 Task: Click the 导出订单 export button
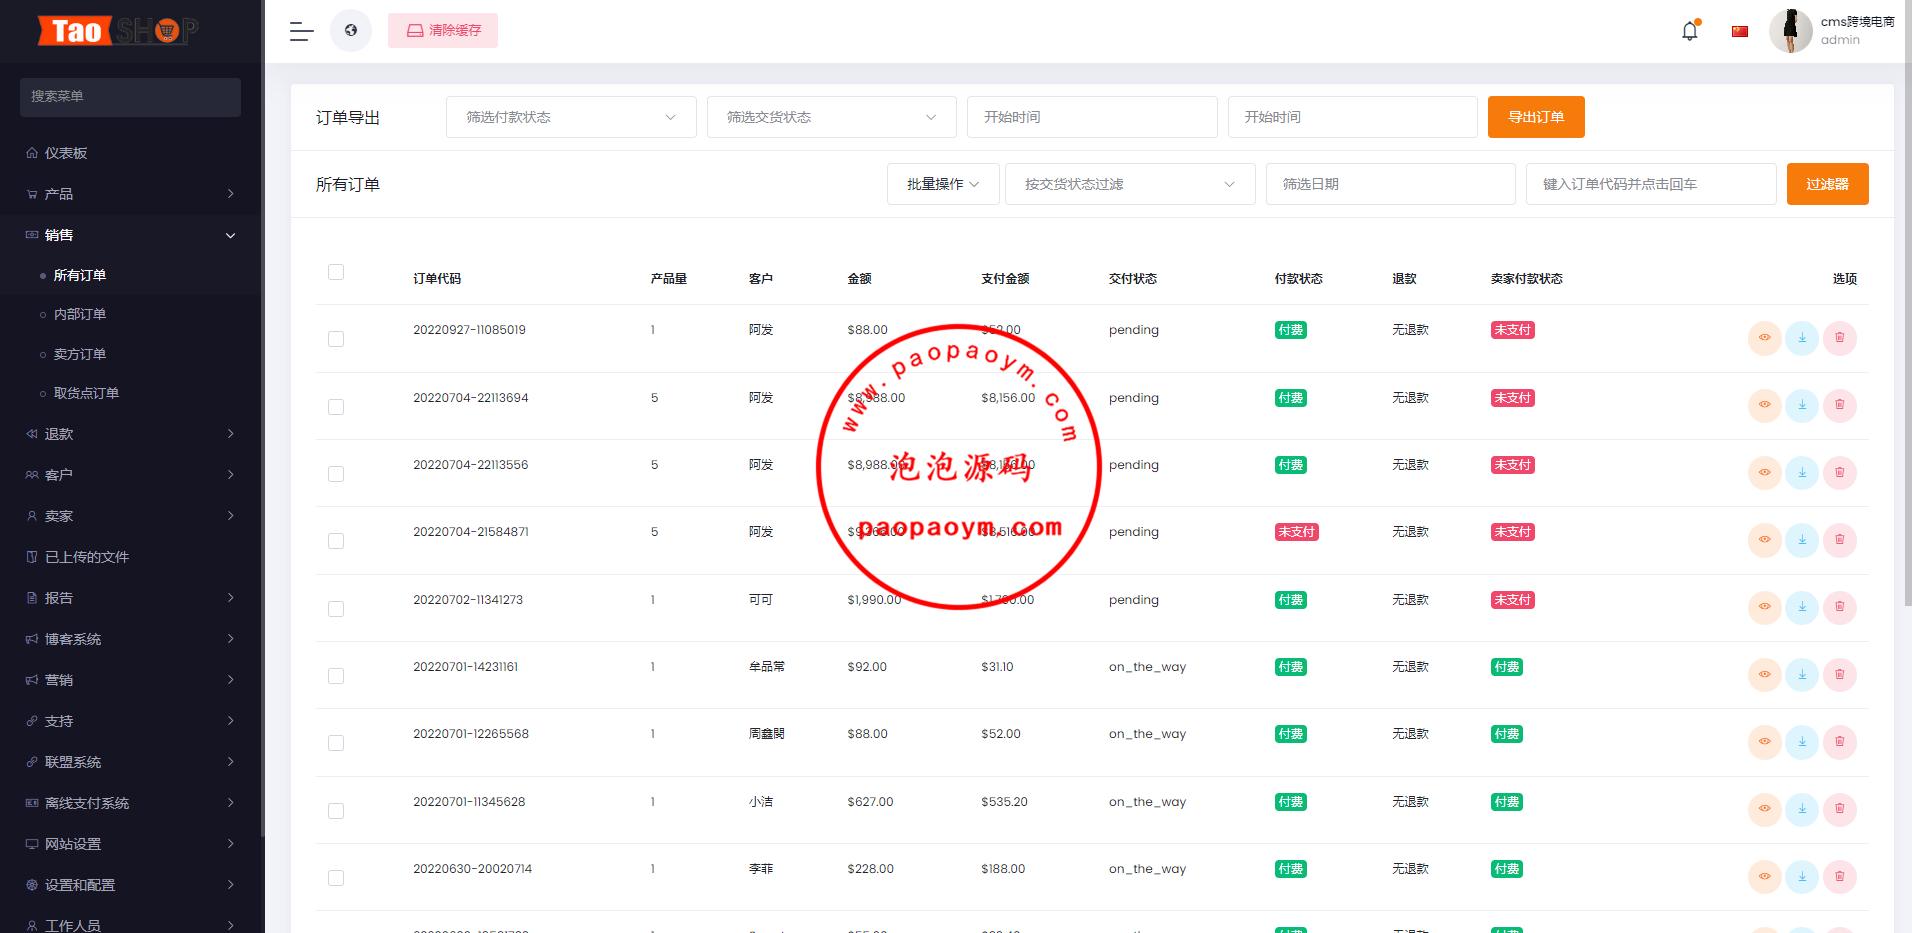pos(1535,117)
